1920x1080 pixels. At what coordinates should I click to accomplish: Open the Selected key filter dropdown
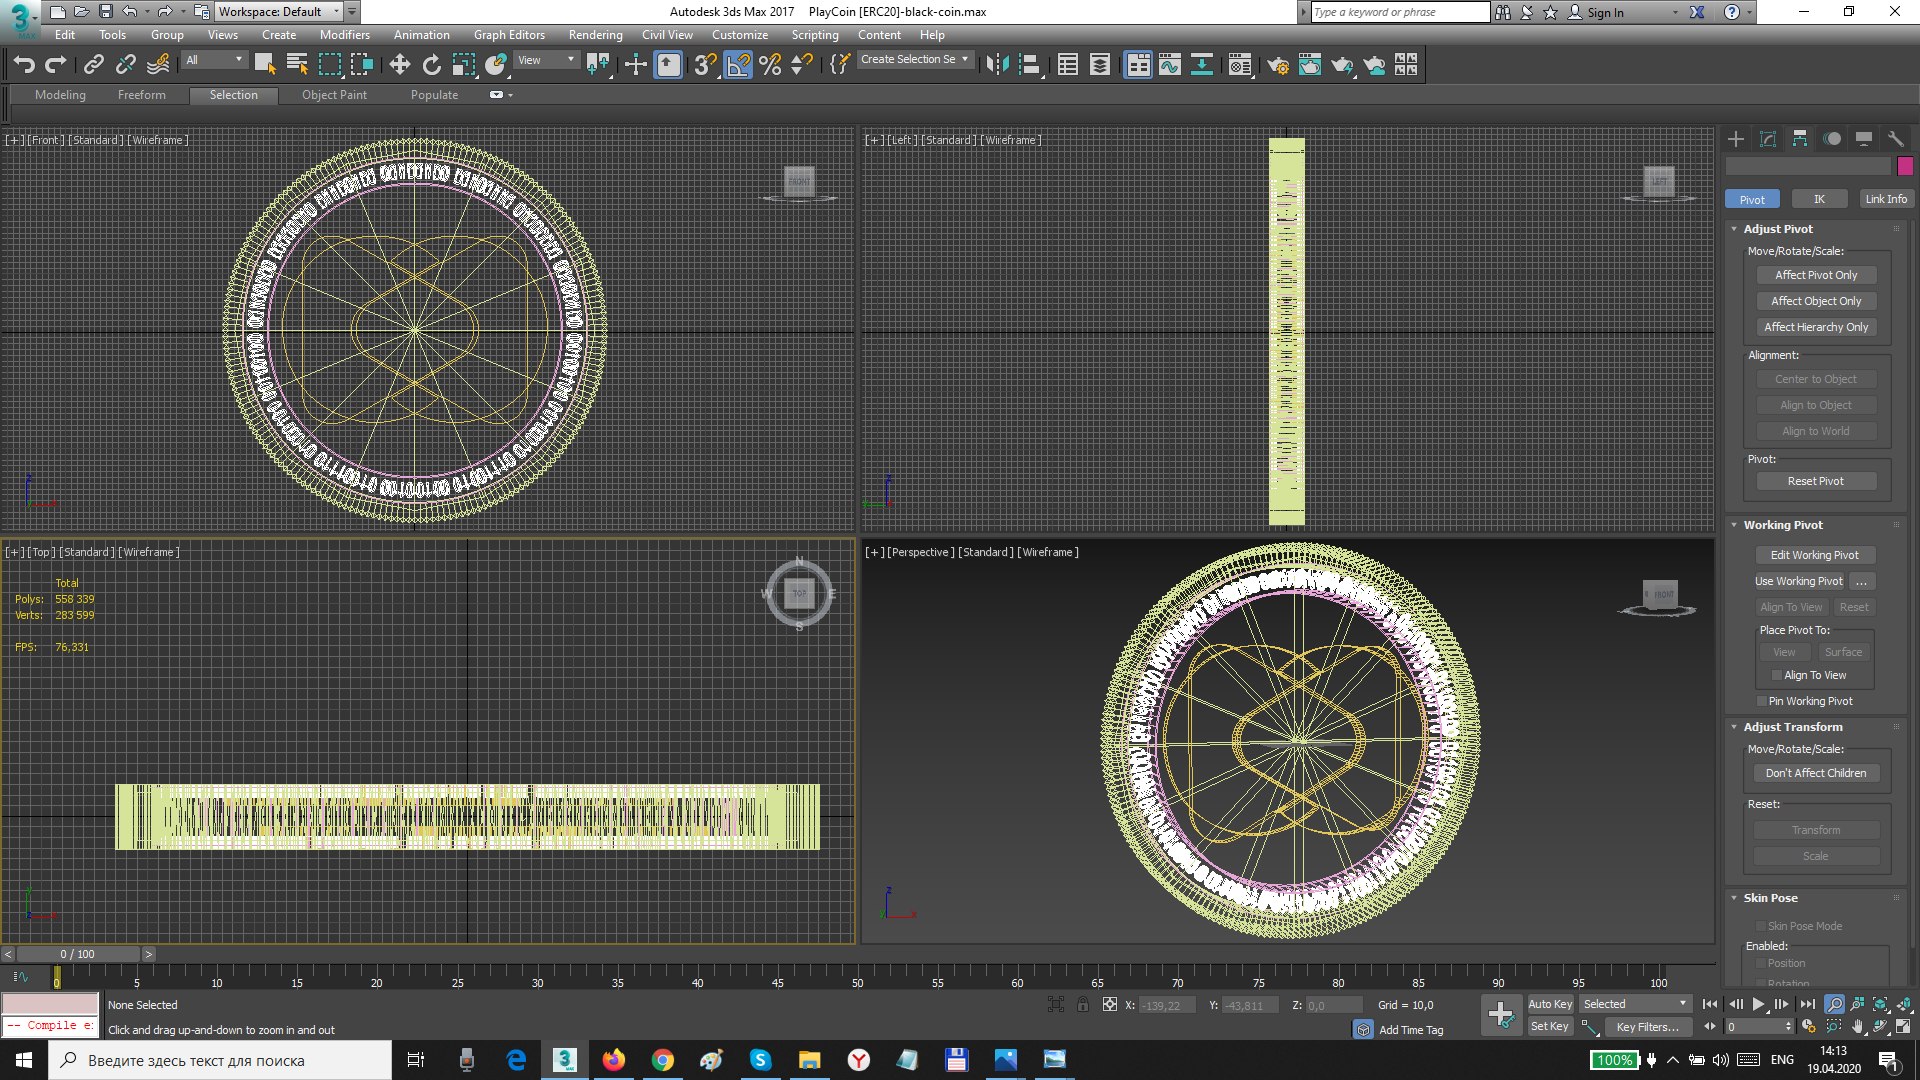coord(1635,1004)
